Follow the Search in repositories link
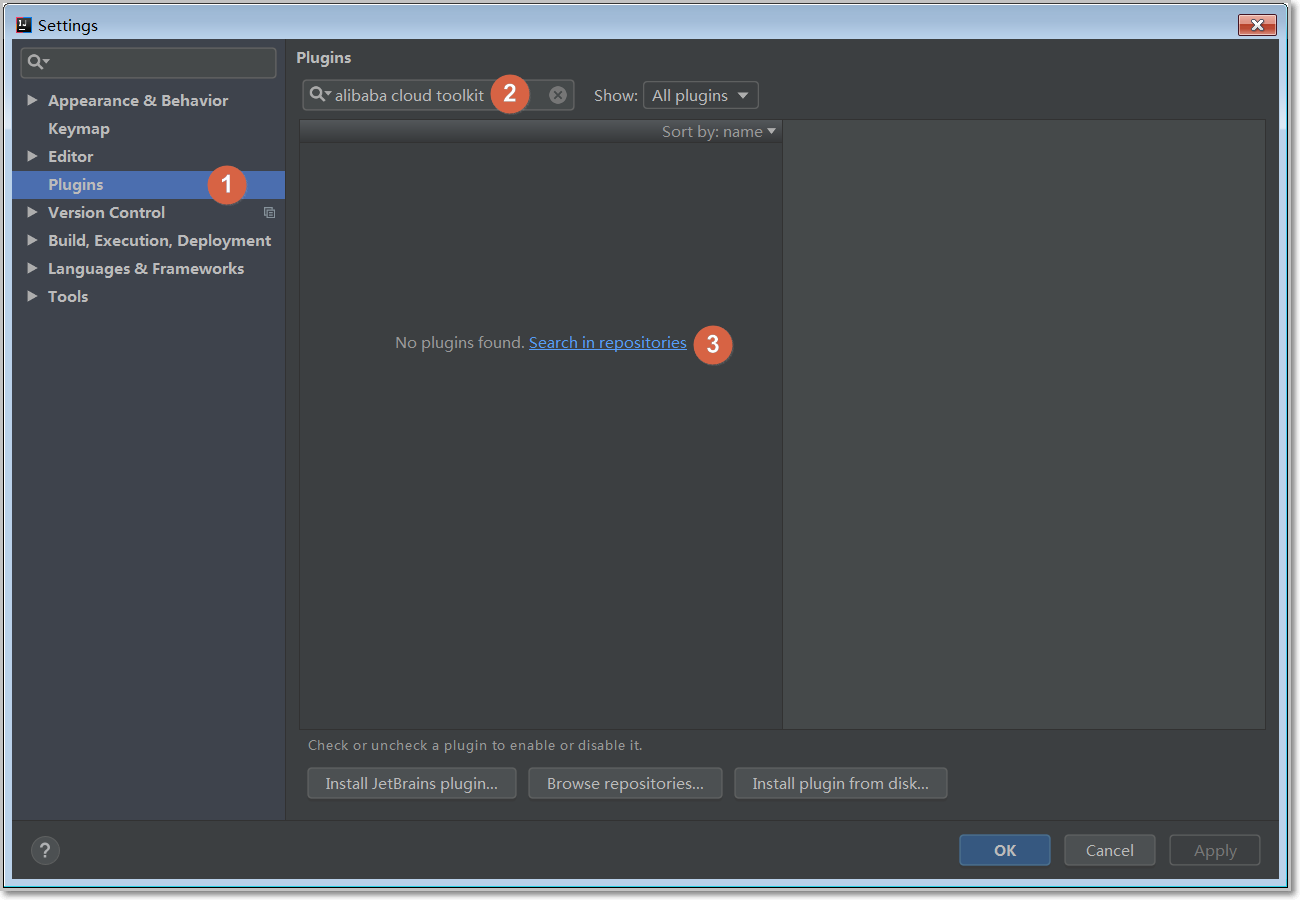This screenshot has width=1300, height=900. click(x=607, y=343)
